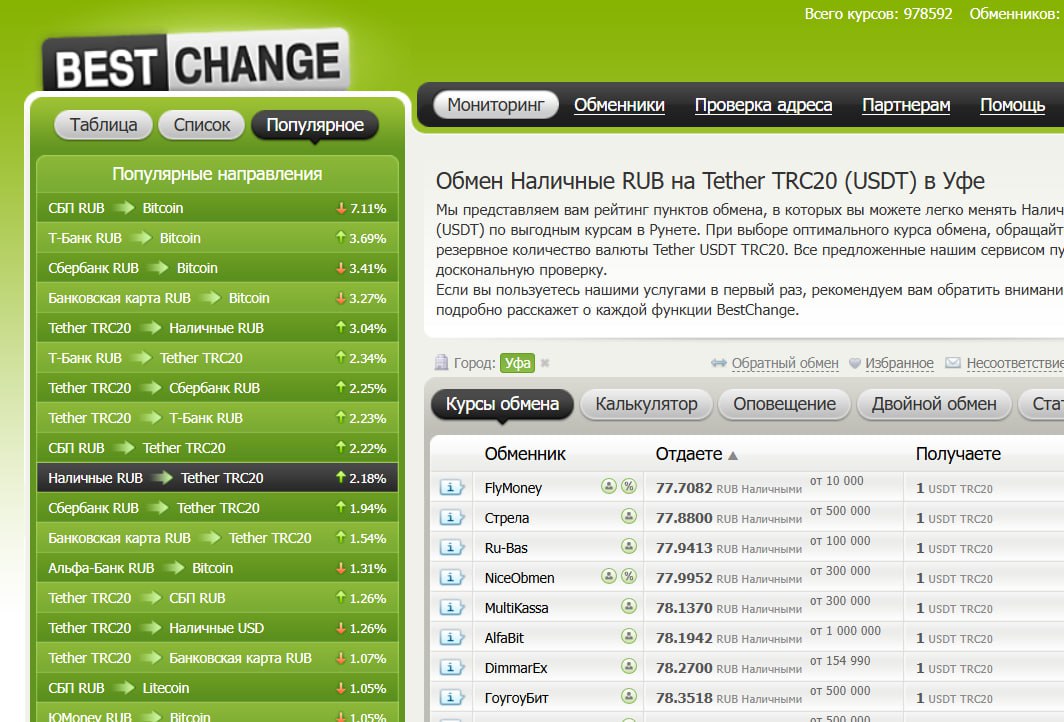The height and width of the screenshot is (722, 1064).
Task: Select Наличные RUB to Tether TRC20 direction
Action: (x=217, y=478)
